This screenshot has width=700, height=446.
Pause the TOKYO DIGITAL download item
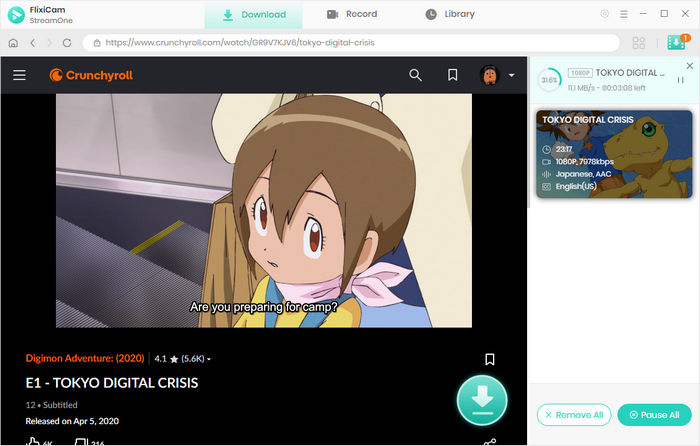click(x=680, y=80)
